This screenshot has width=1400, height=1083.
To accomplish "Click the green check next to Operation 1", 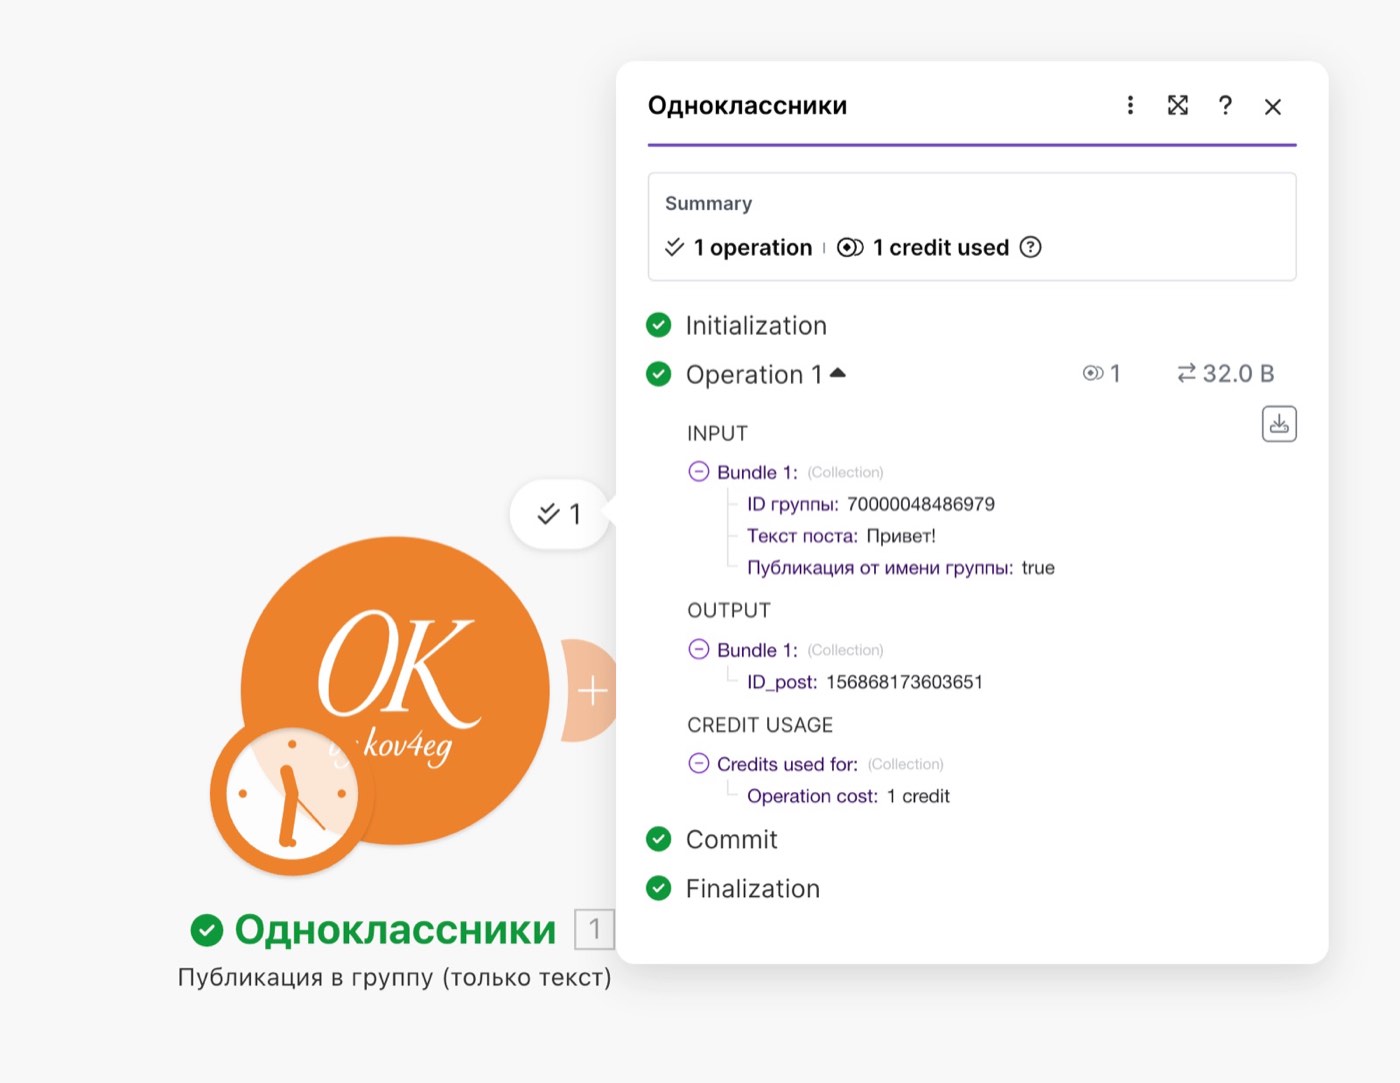I will click(659, 374).
